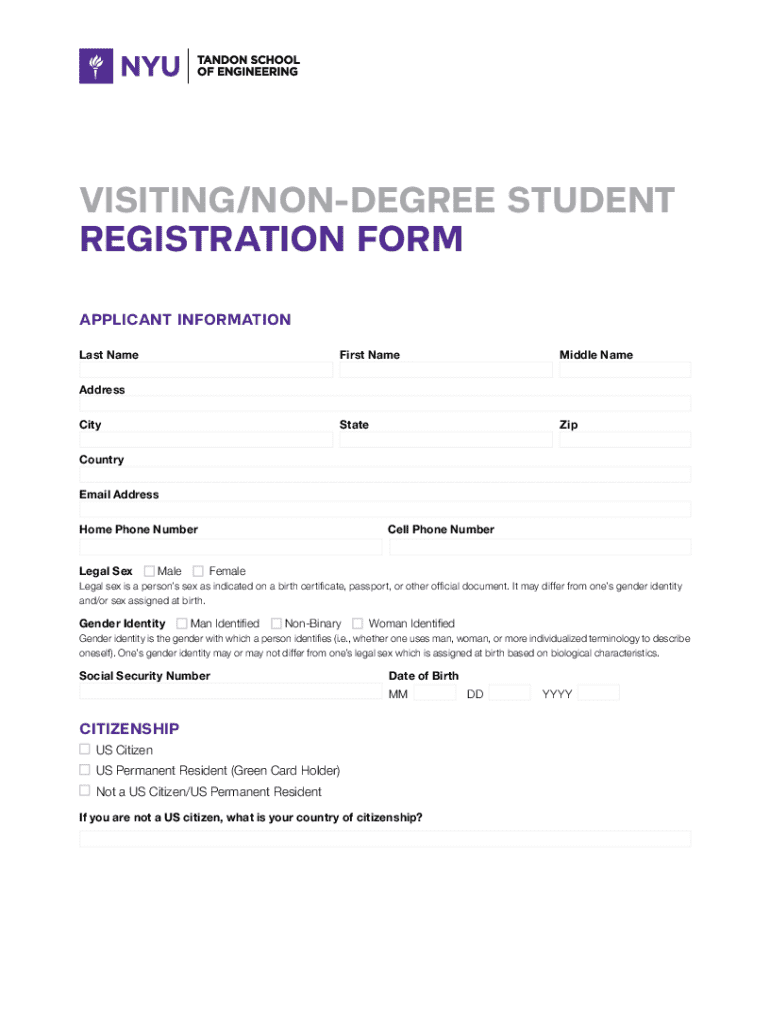
Task: Focus the birth year YYYY field
Action: coord(599,693)
